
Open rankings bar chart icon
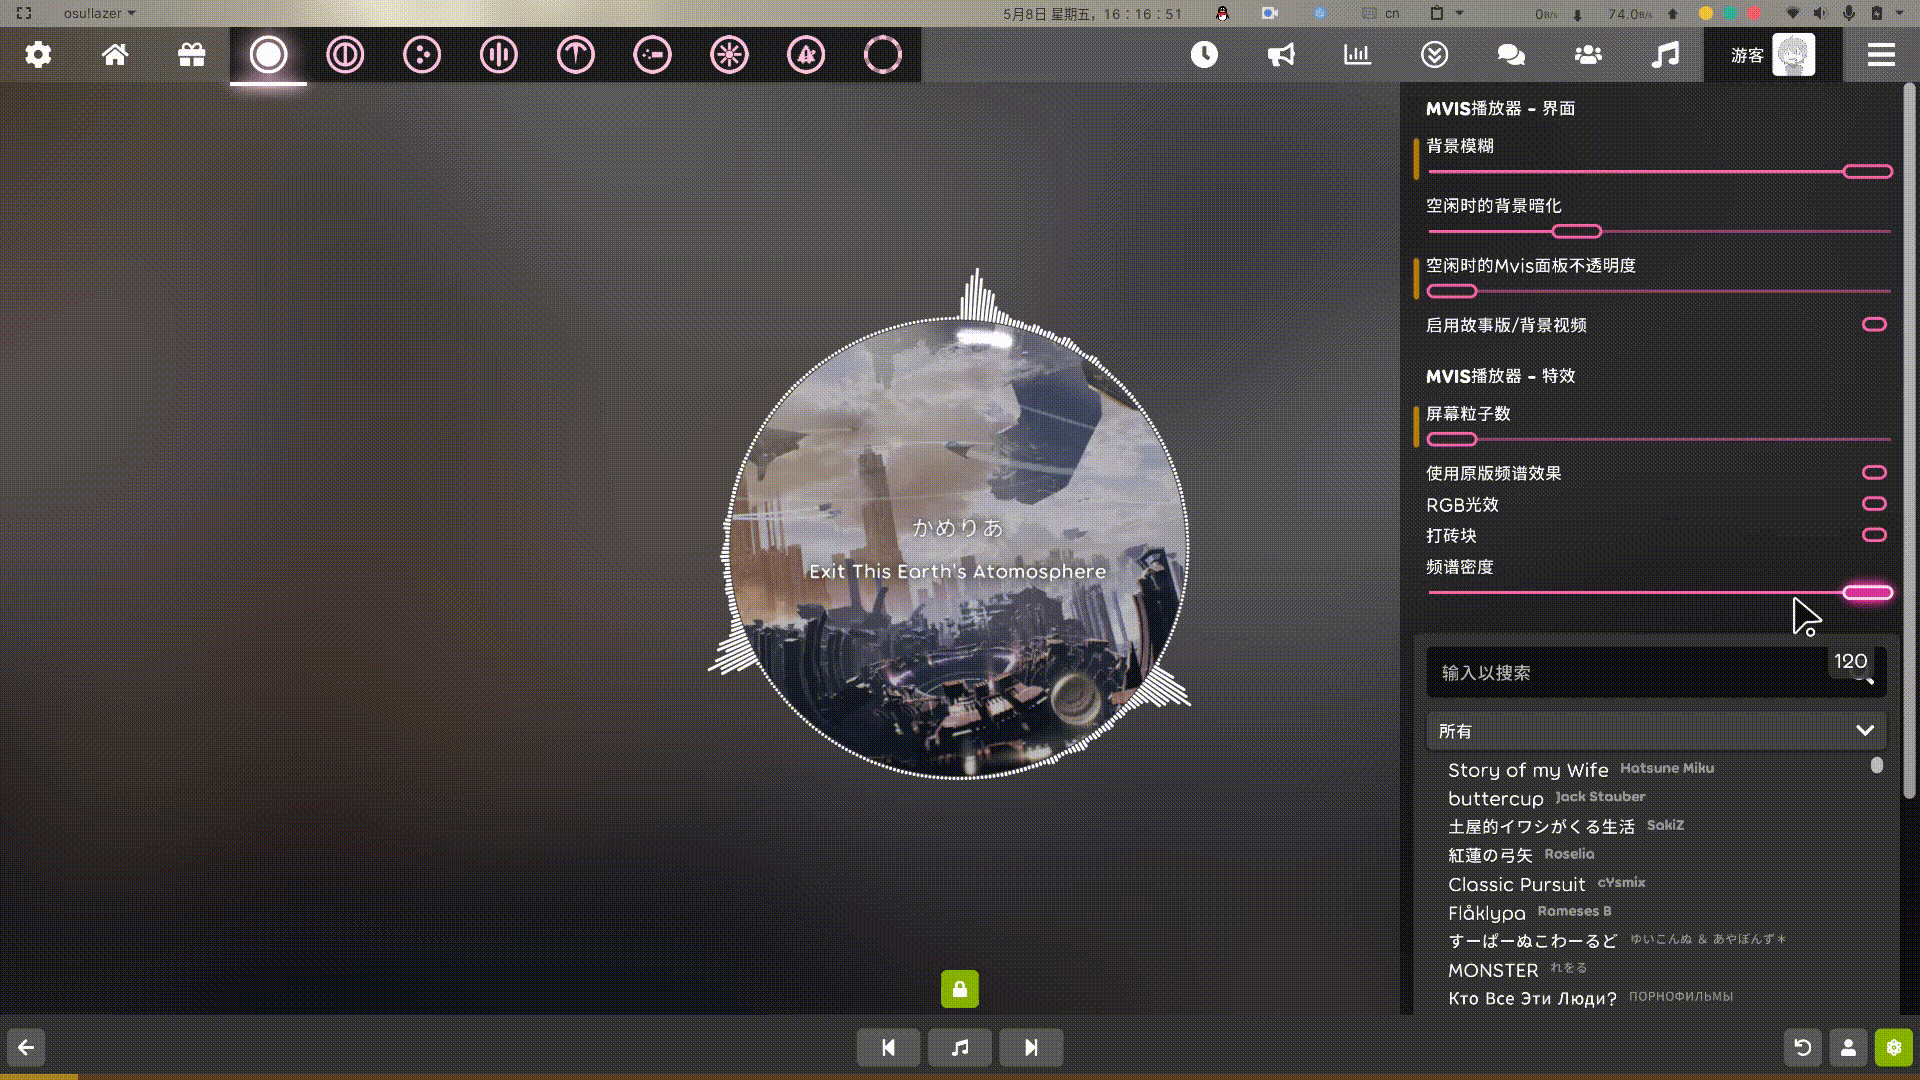click(x=1357, y=54)
